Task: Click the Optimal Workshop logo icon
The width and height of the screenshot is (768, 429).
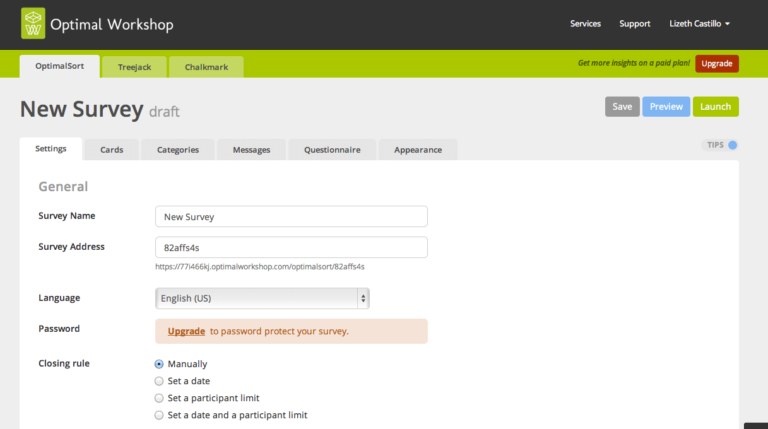Action: coord(33,22)
